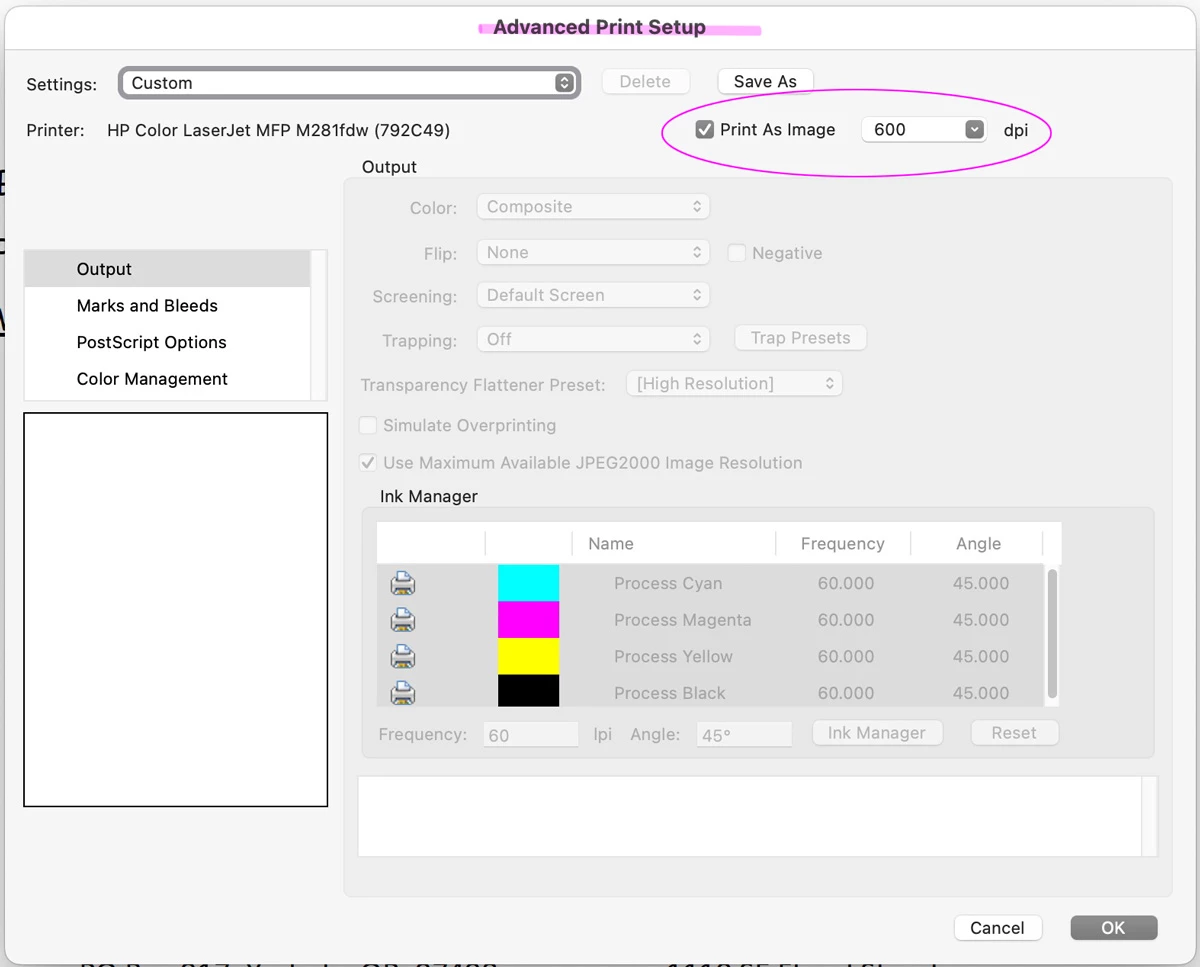This screenshot has width=1200, height=967.
Task: Click the 45.000 angle value for Process Magenta
Action: tap(981, 620)
